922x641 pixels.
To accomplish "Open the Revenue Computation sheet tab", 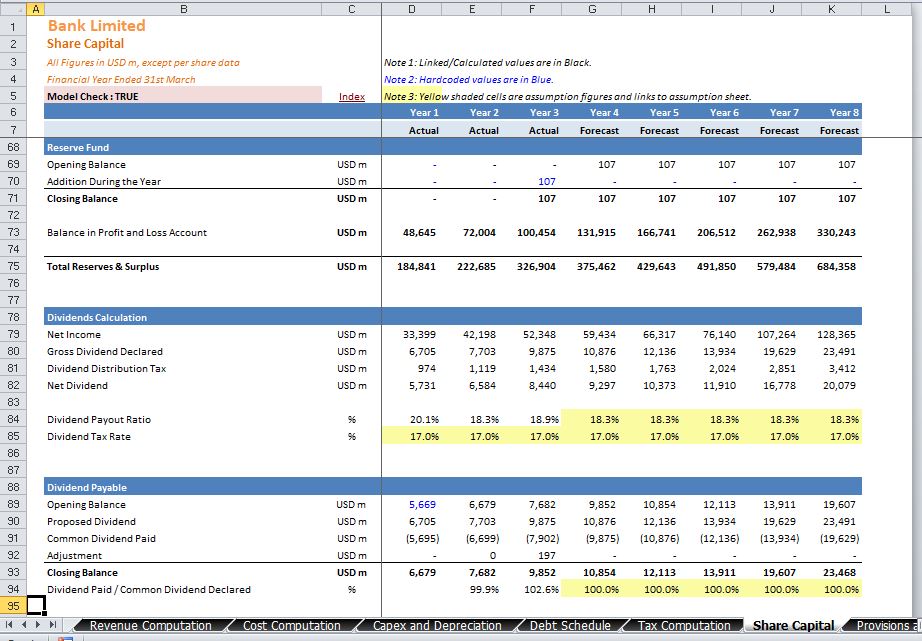I will tap(150, 626).
